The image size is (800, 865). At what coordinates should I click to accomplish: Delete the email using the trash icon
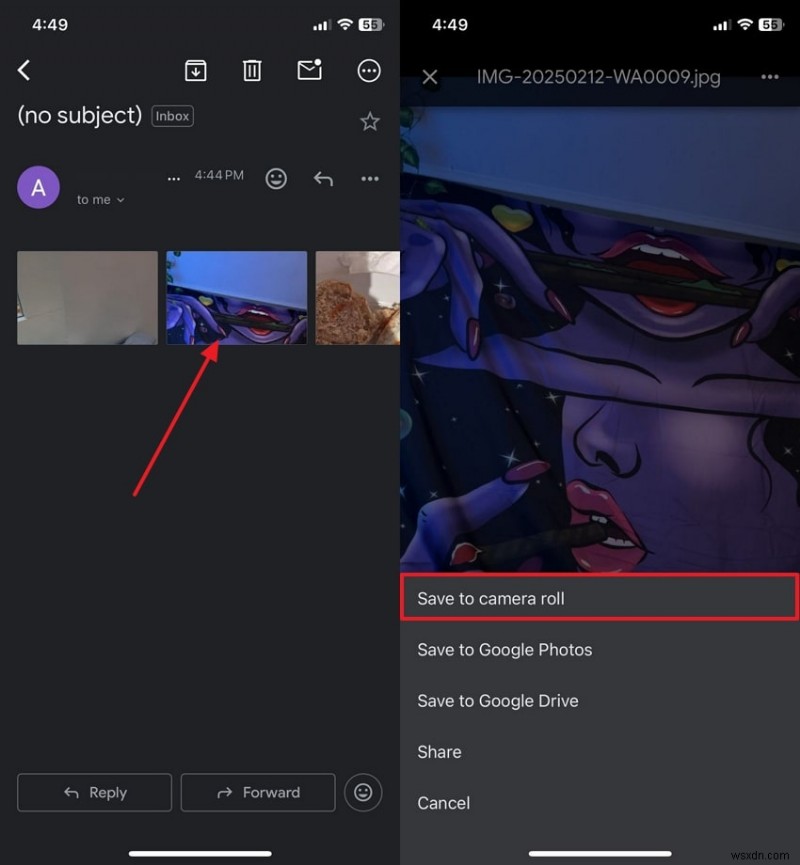(x=252, y=70)
